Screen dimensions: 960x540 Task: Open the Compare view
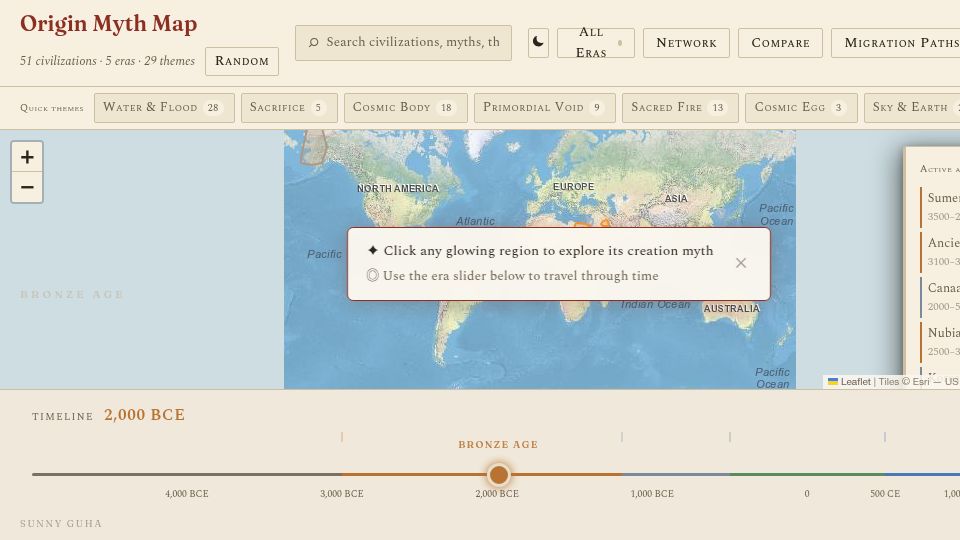click(x=780, y=43)
